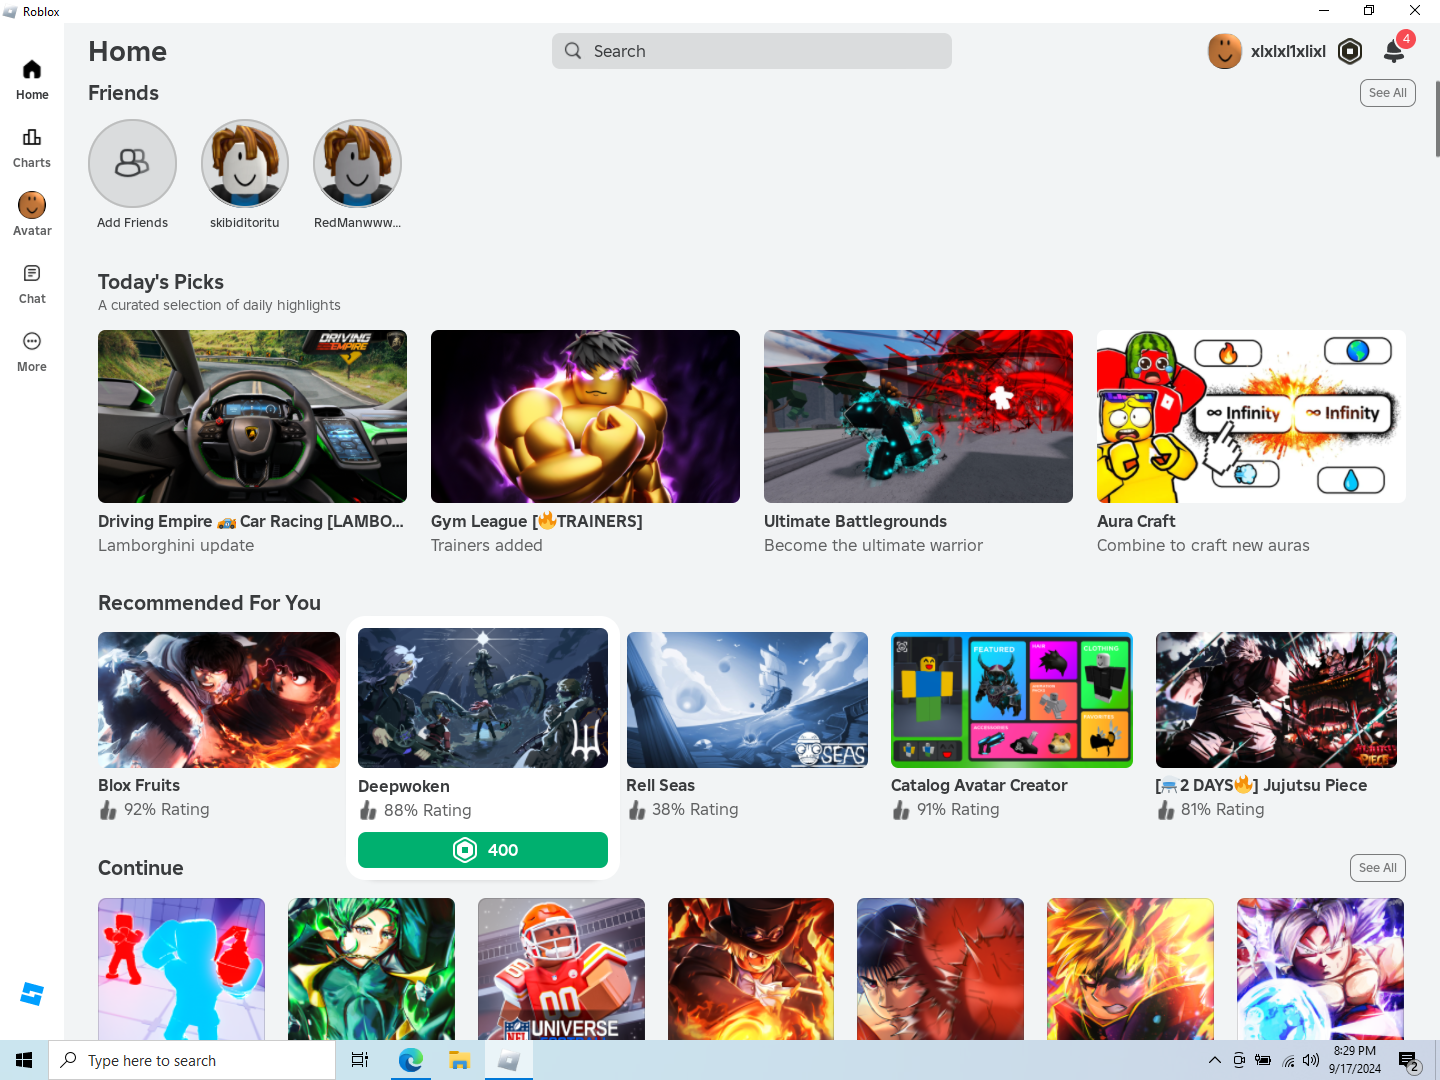
Task: Click the Windows Start button
Action: [x=24, y=1060]
